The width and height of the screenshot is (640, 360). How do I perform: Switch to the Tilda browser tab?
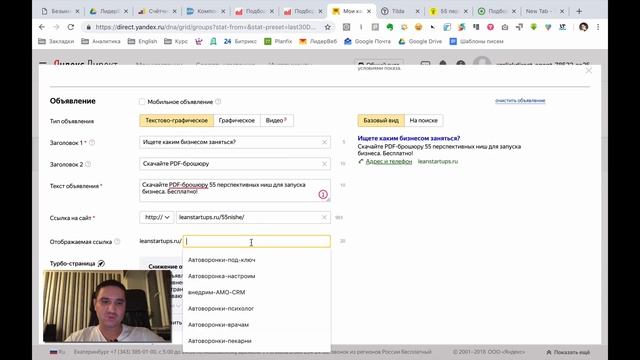click(x=399, y=11)
